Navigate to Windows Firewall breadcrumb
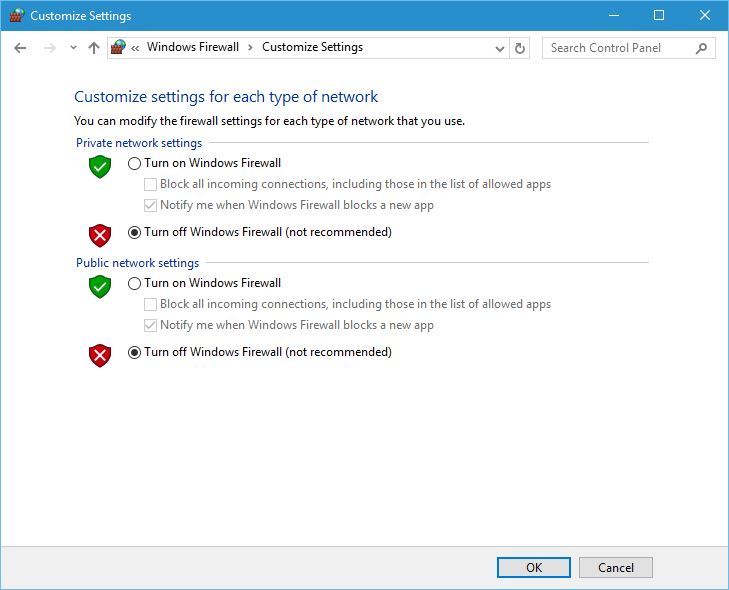 click(x=193, y=47)
